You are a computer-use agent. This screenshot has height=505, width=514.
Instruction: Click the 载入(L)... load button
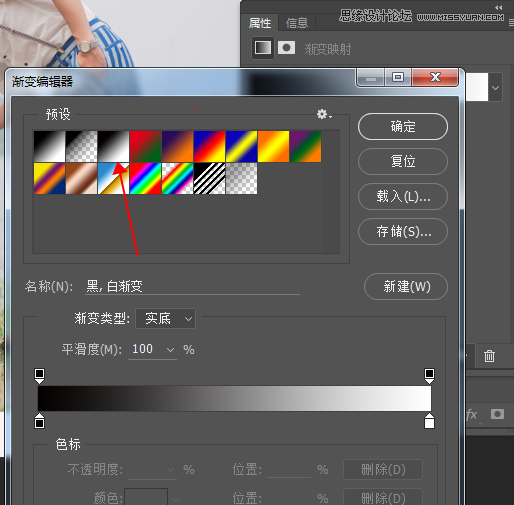[x=403, y=197]
